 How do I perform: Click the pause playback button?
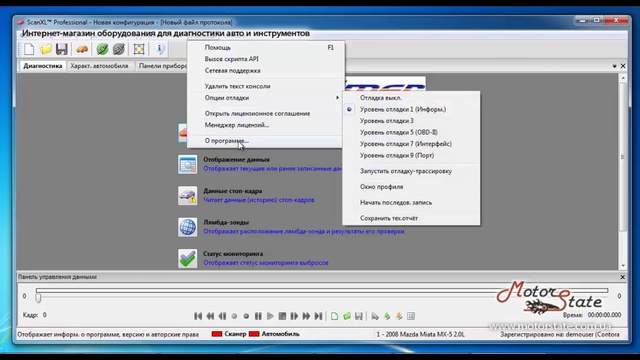pyautogui.click(x=258, y=316)
